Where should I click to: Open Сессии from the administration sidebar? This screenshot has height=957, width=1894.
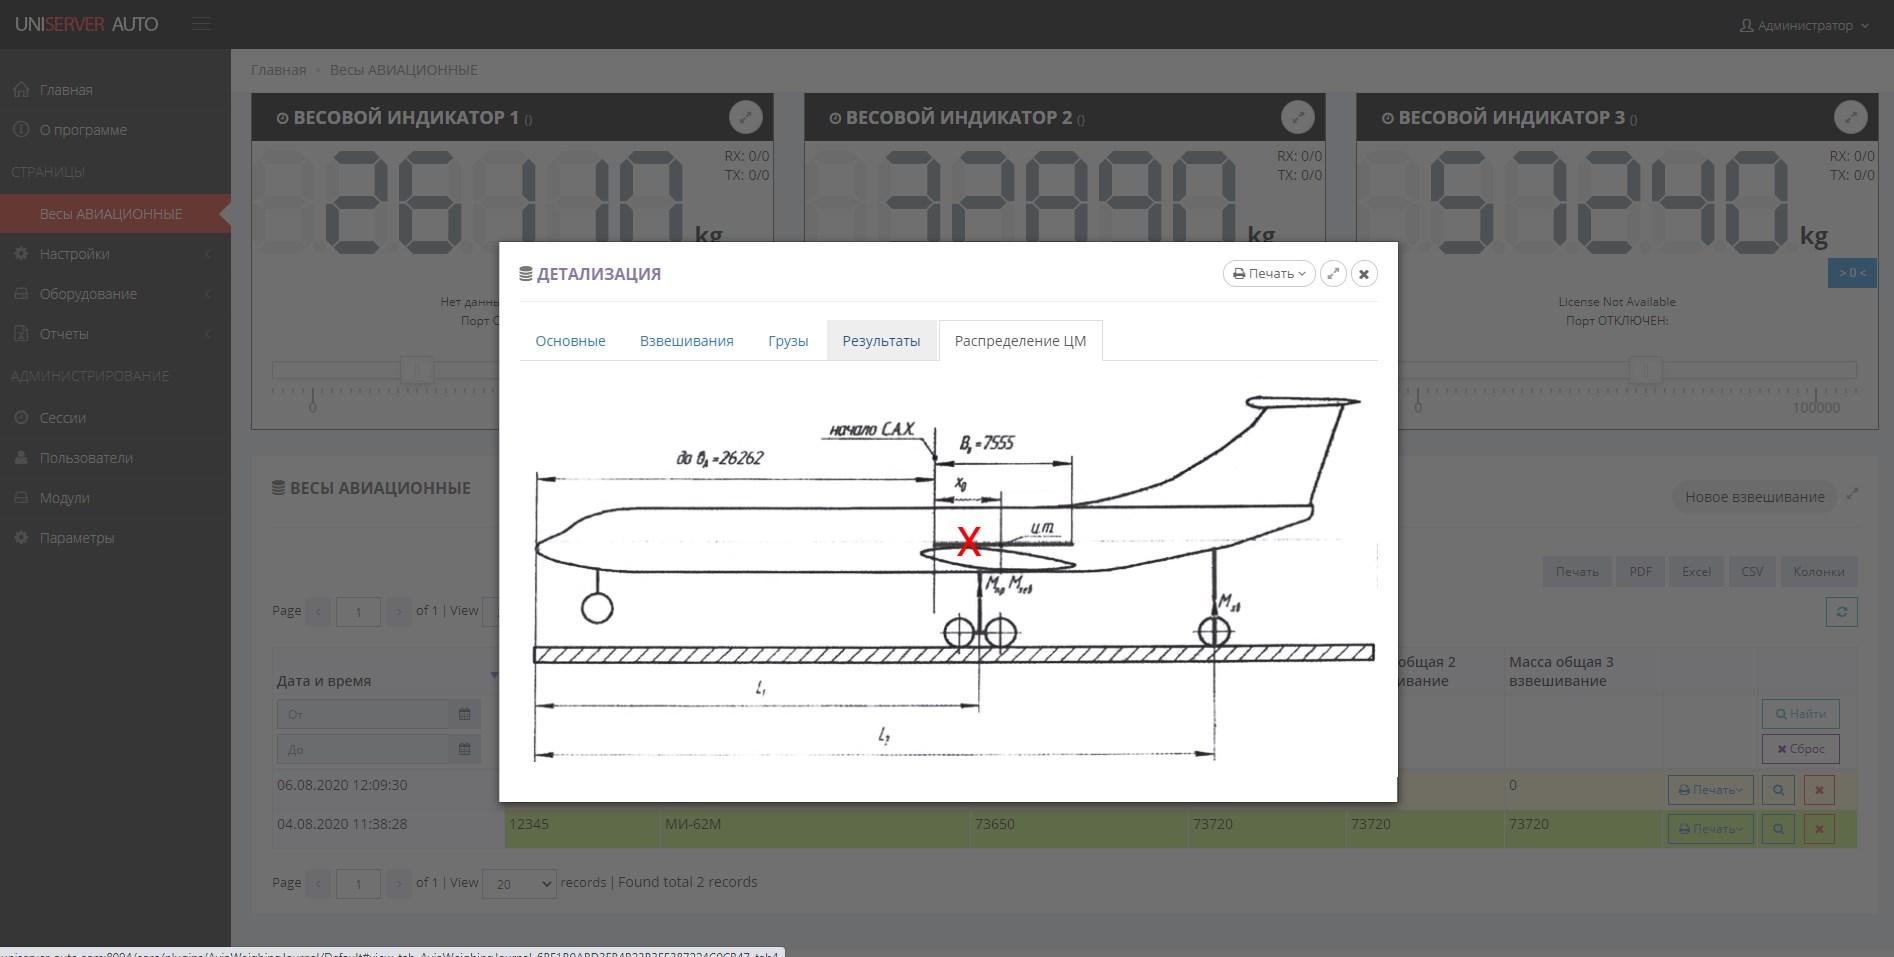coord(62,418)
